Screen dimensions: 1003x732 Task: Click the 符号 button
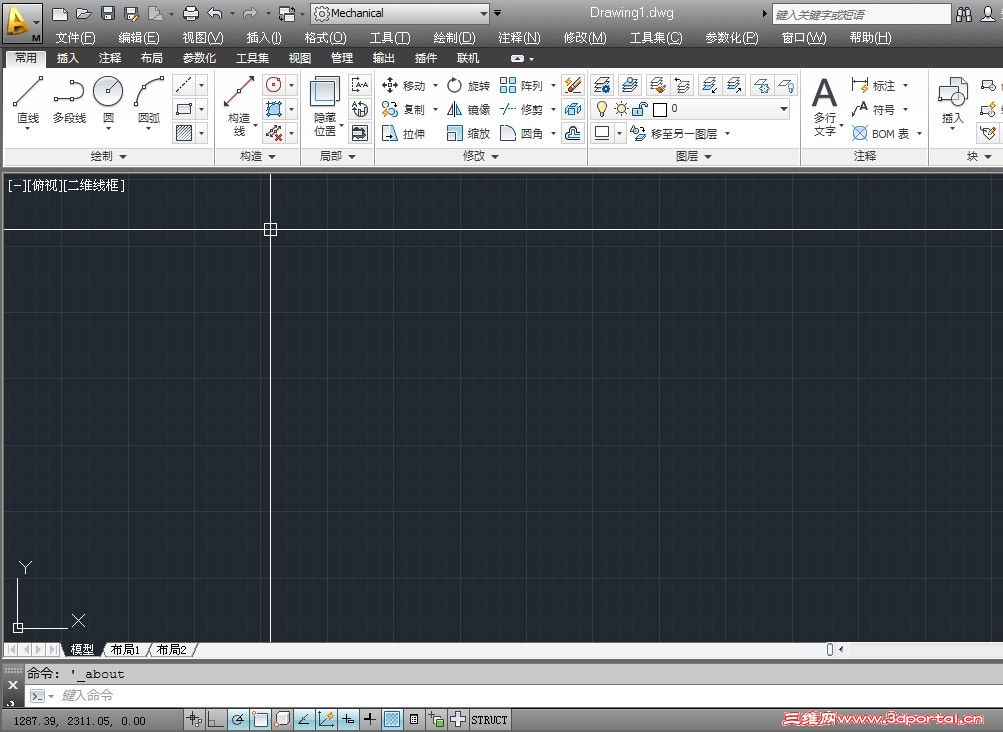pos(874,109)
